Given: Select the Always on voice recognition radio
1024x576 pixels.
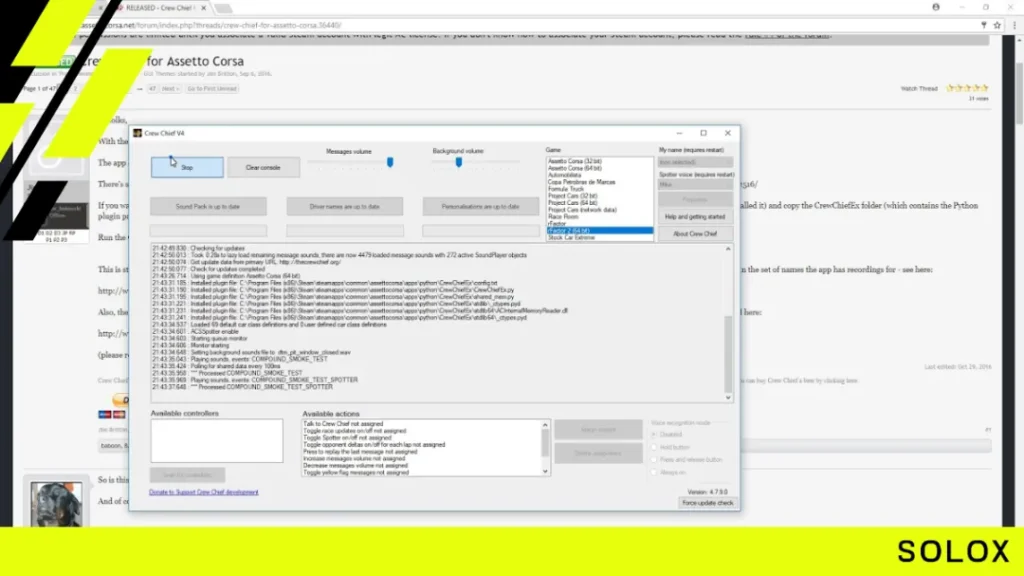Looking at the screenshot, I should pos(654,472).
